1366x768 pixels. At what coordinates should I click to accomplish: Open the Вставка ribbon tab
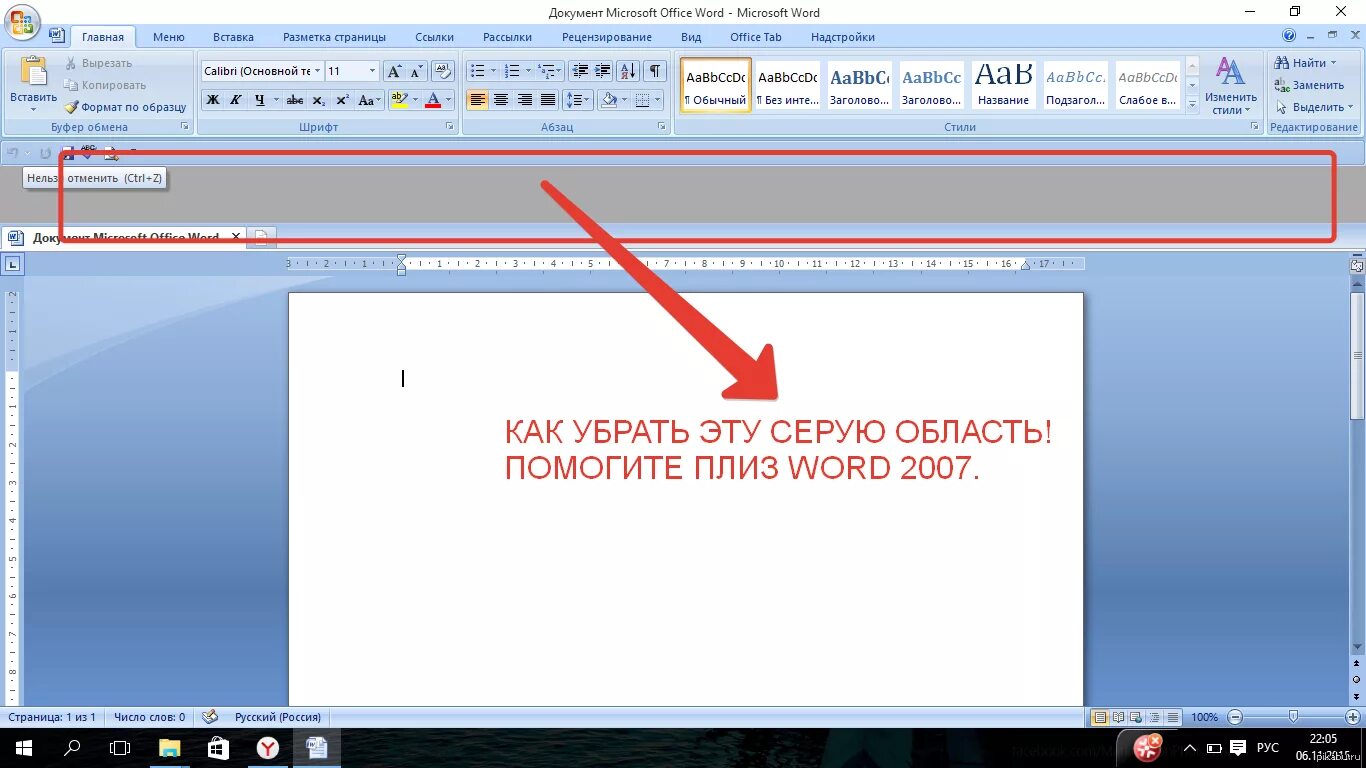233,37
